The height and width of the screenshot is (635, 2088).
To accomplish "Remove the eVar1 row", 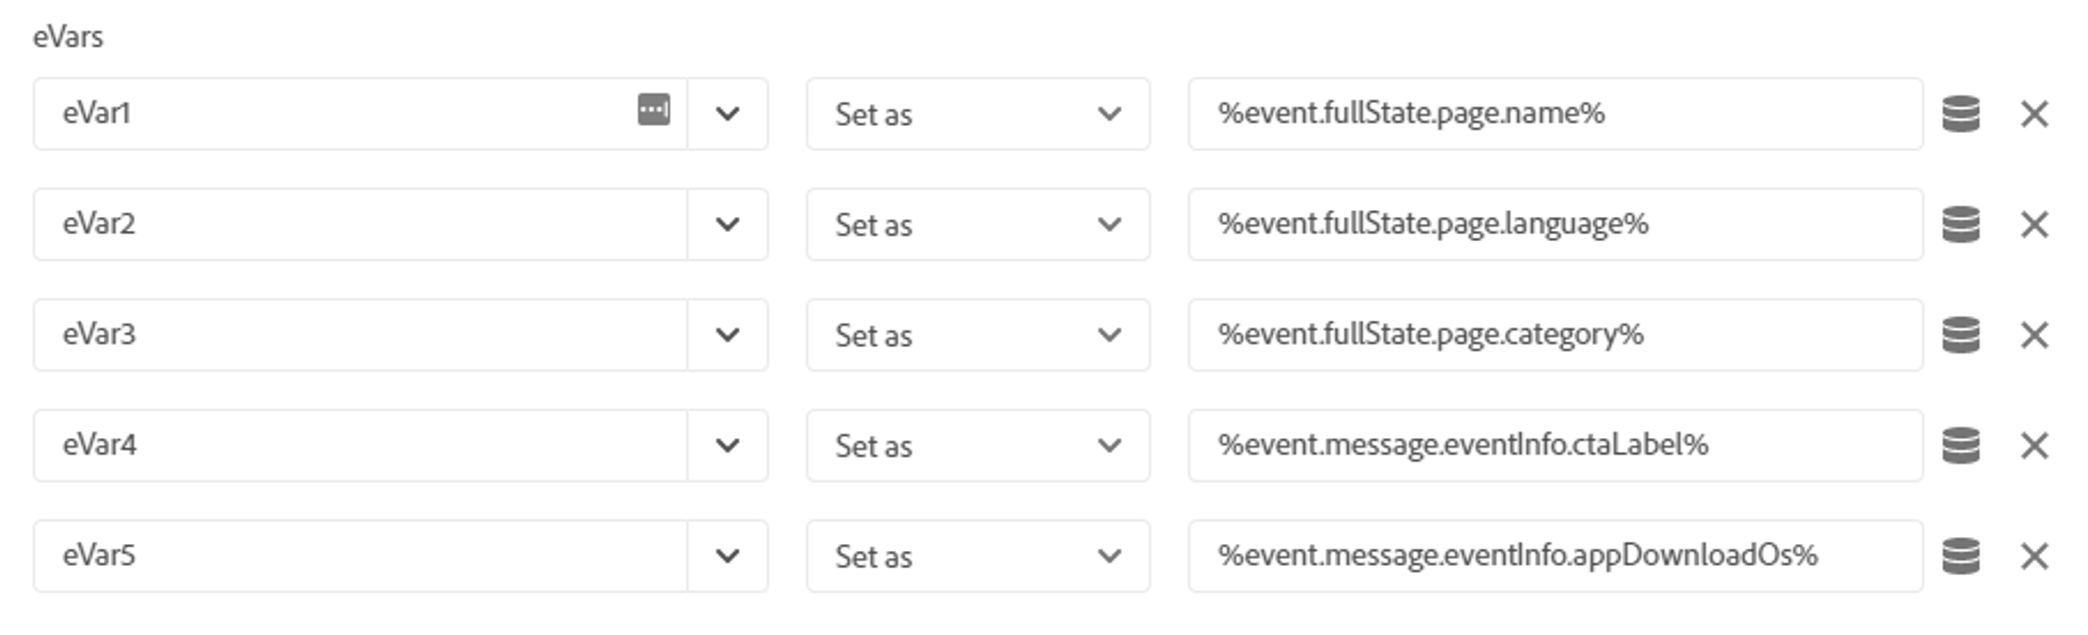I will pos(2034,114).
